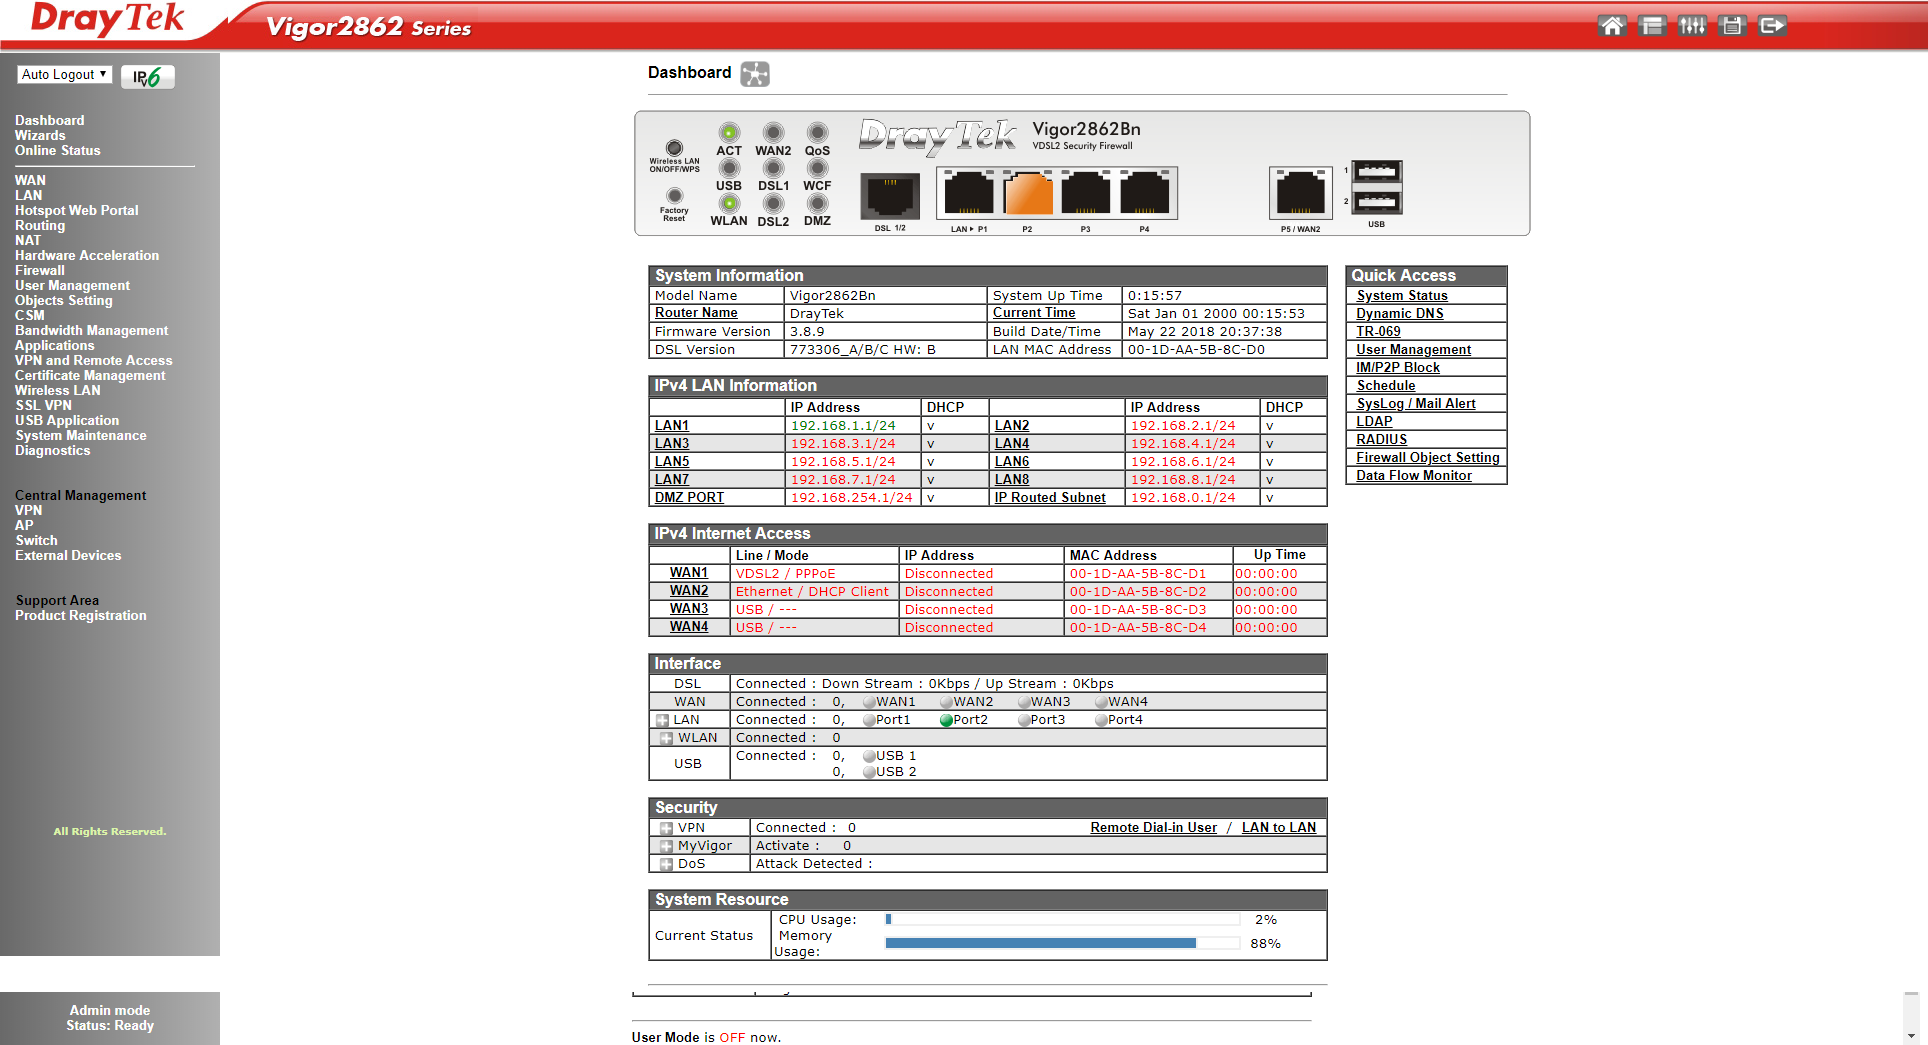Click the scrollbar down arrow at bottom right

tap(1911, 1036)
